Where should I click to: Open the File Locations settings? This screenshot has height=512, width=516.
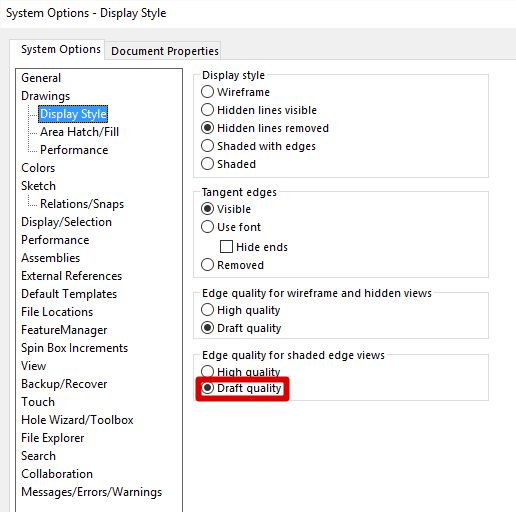coord(57,312)
